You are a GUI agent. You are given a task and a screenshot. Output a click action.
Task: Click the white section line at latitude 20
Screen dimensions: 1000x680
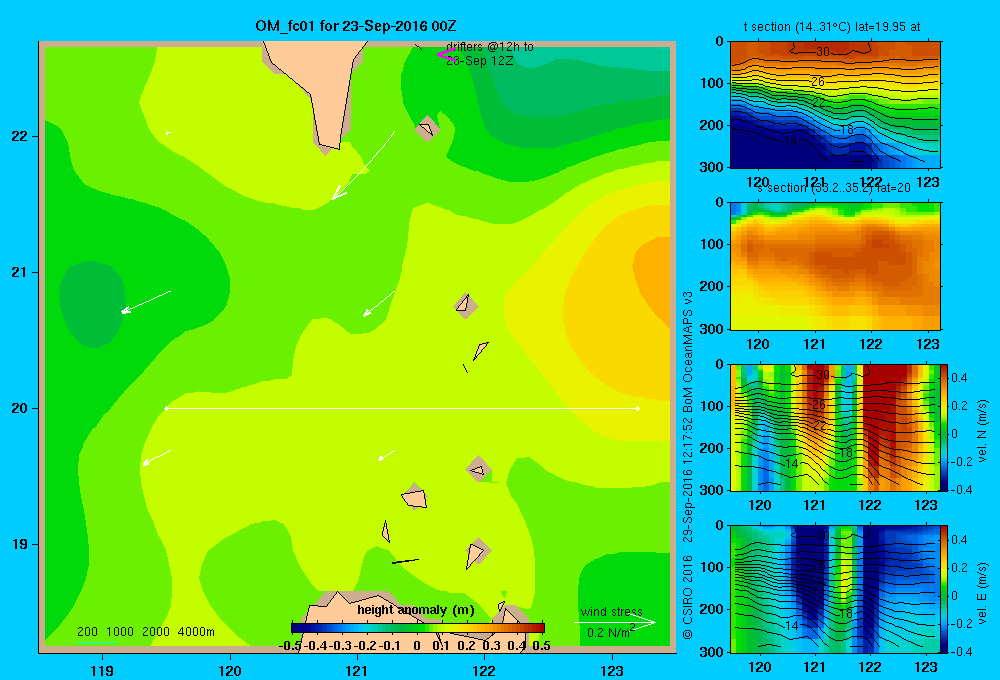pyautogui.click(x=402, y=408)
